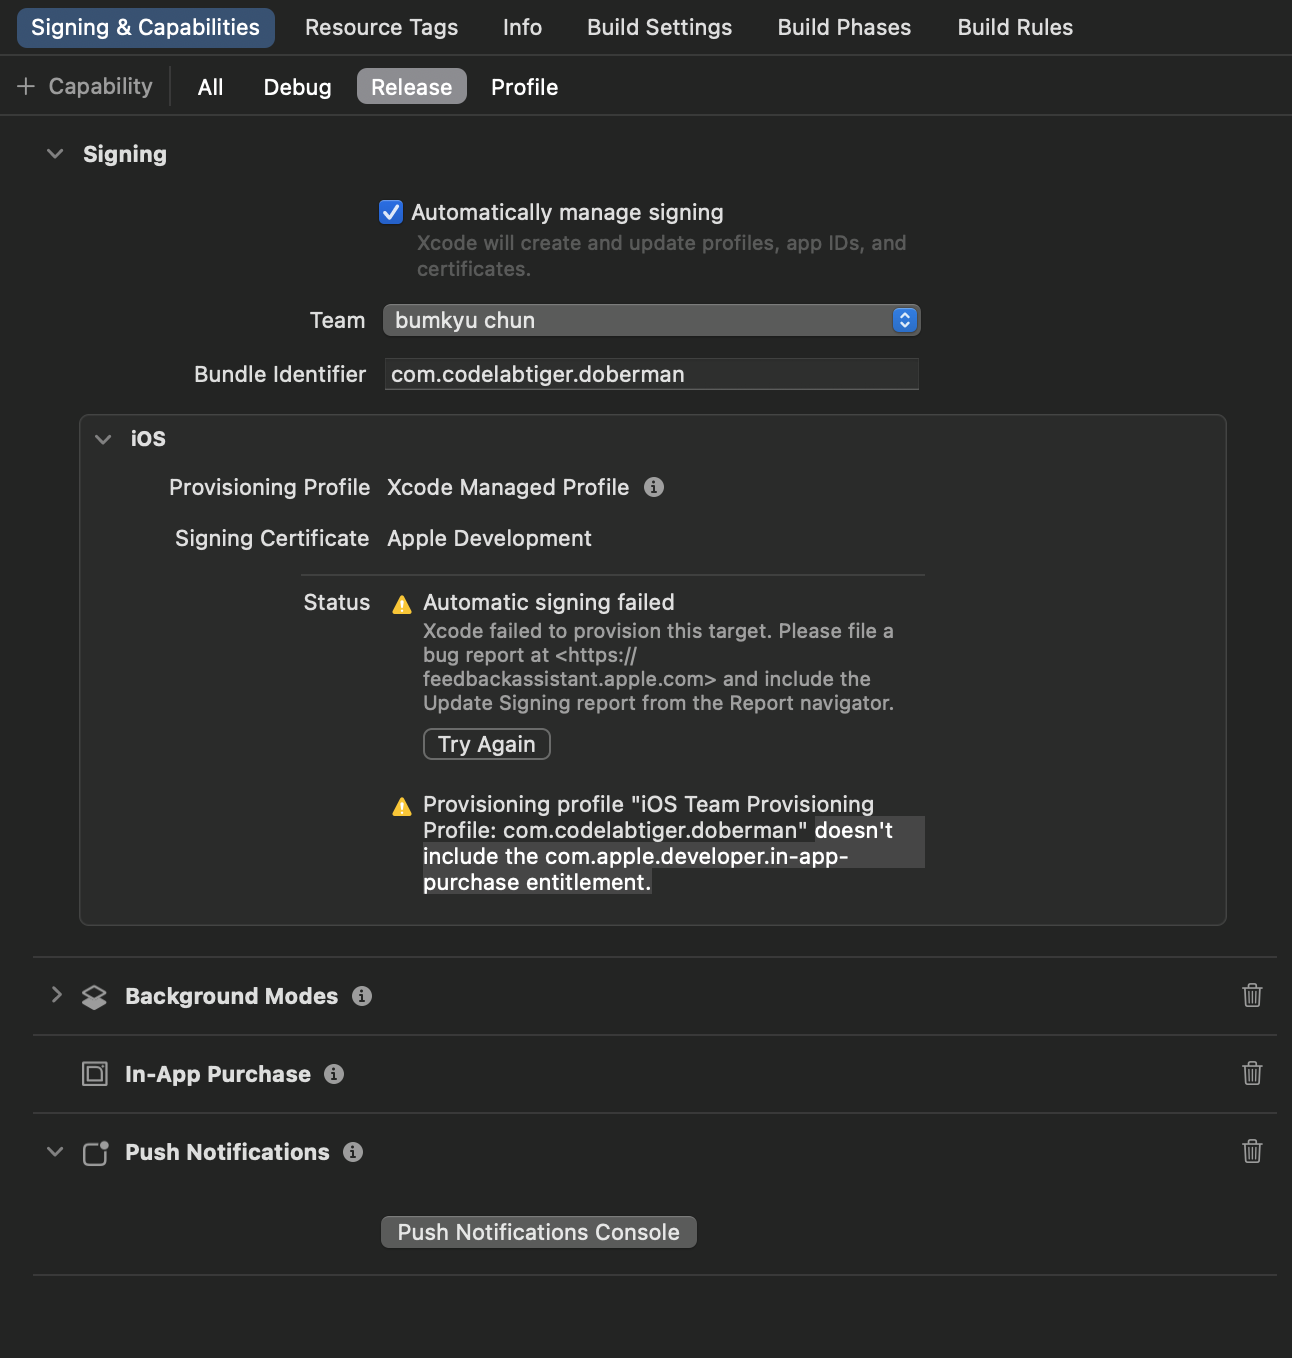Click the Push Notifications title
This screenshot has height=1358, width=1292.
(227, 1152)
